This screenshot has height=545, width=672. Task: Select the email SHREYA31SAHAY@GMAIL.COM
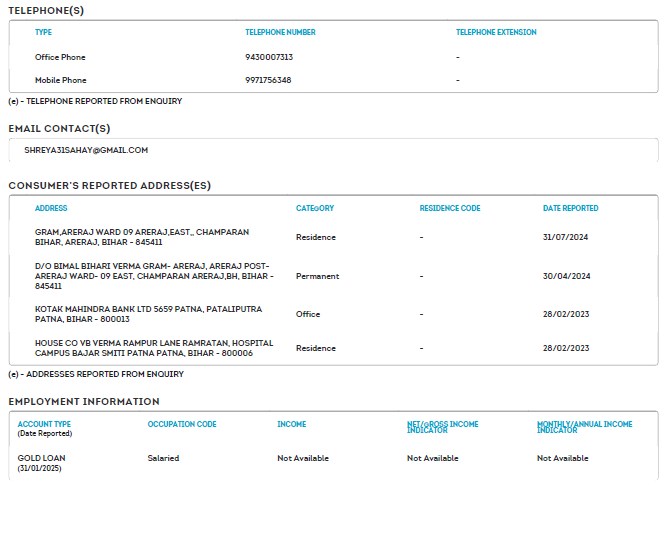pyautogui.click(x=86, y=150)
